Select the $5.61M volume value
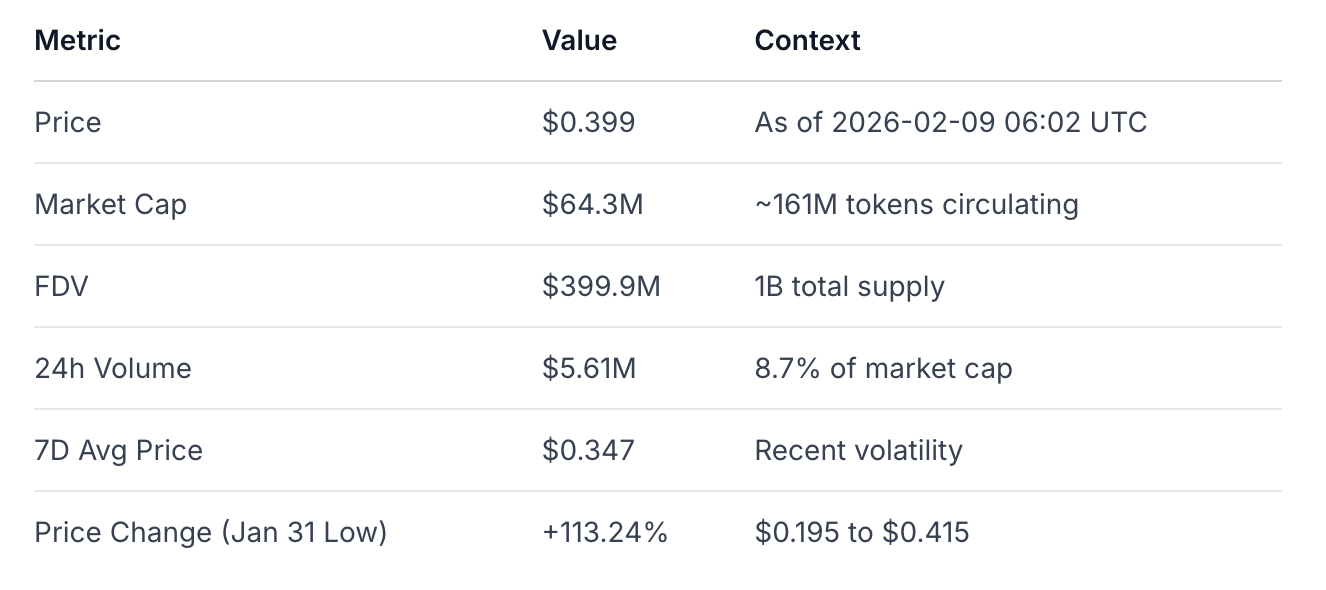The image size is (1326, 590). click(589, 369)
